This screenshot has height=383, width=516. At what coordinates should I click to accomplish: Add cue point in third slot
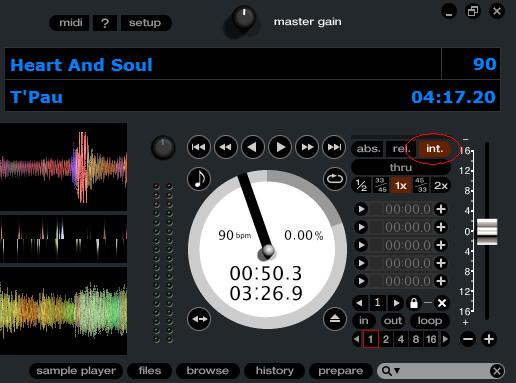pos(441,245)
